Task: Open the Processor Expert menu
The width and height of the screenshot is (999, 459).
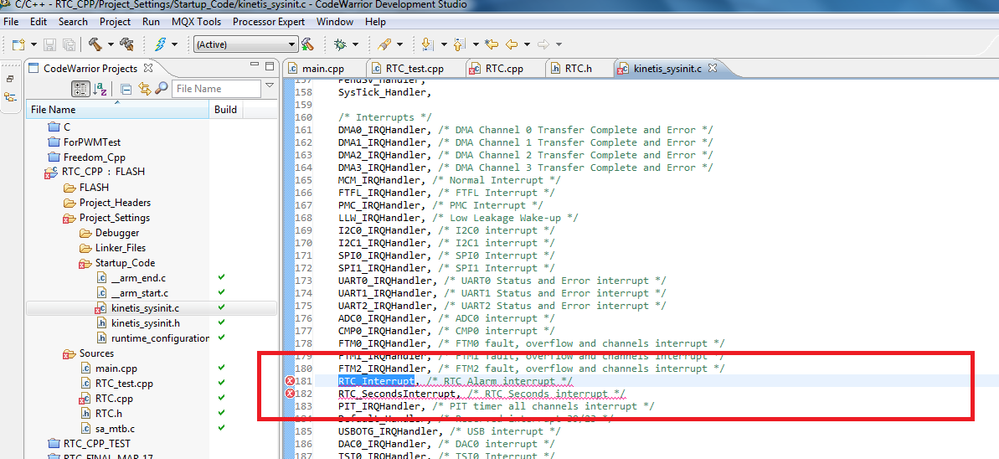Action: click(268, 22)
